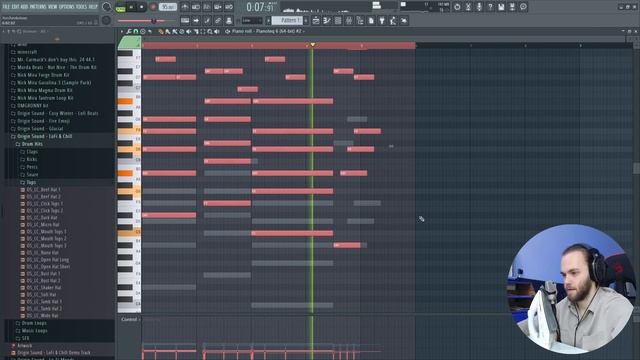
Task: Open the TOOLS menu
Action: pyautogui.click(x=81, y=7)
